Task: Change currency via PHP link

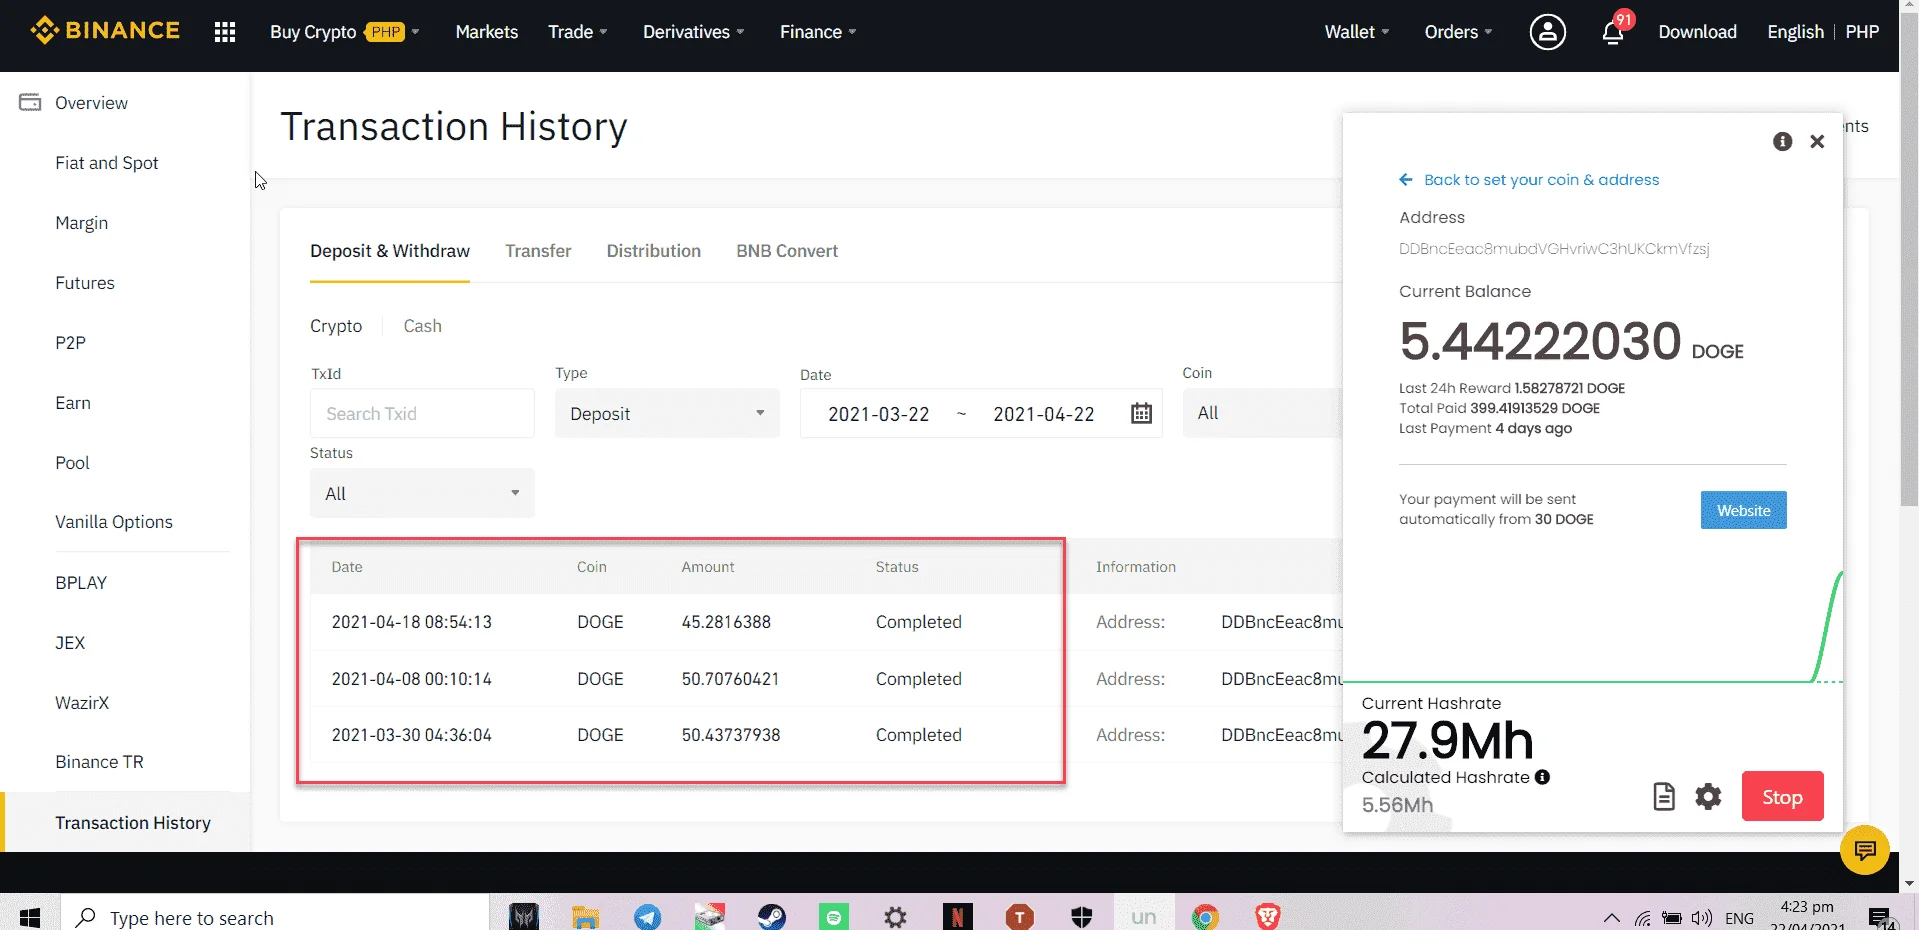Action: coord(1862,32)
